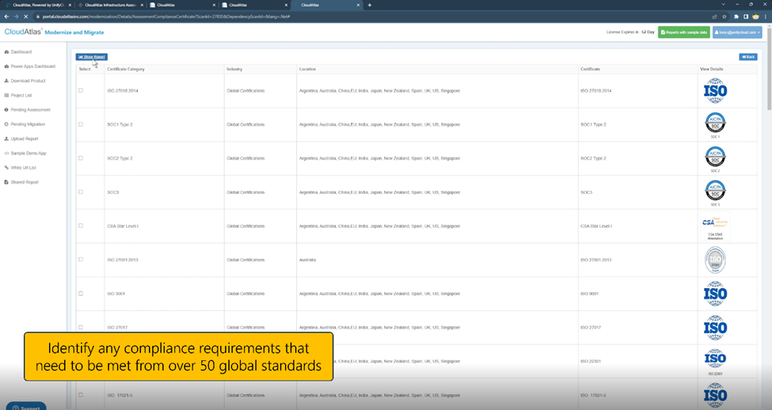The width and height of the screenshot is (772, 410).
Task: Open Pending Migration from sidebar
Action: pyautogui.click(x=25, y=124)
